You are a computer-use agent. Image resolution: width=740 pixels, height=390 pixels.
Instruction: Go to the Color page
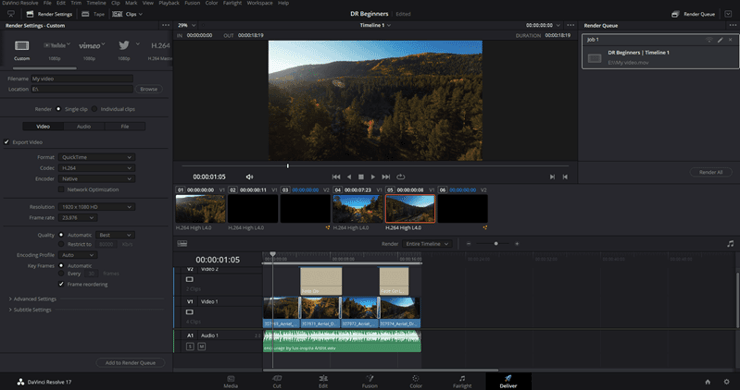point(416,382)
